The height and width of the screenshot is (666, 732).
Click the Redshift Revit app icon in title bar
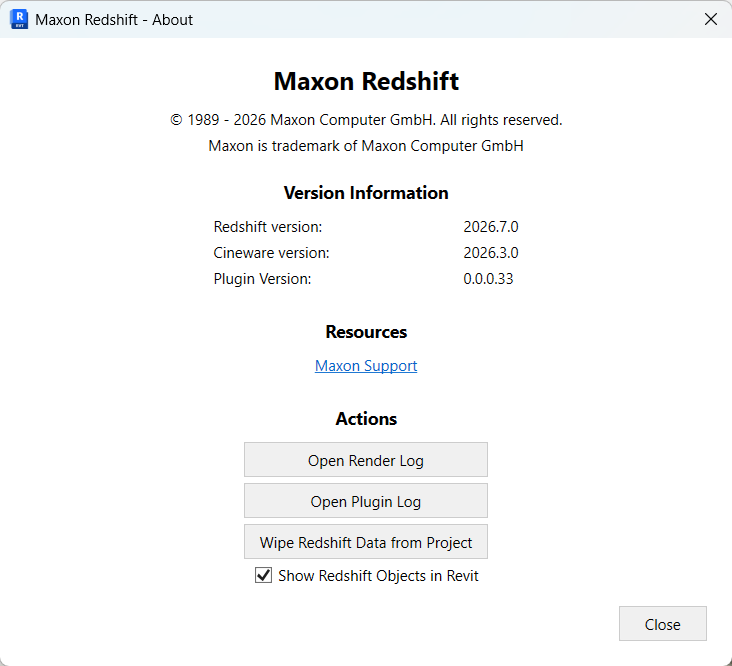point(19,19)
